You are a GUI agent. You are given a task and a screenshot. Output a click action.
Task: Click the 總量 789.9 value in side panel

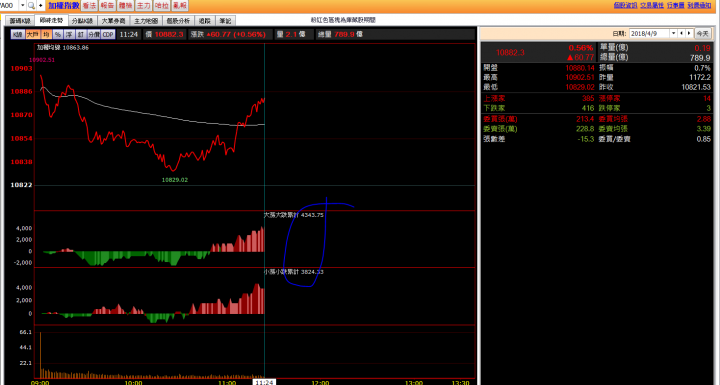coord(700,58)
